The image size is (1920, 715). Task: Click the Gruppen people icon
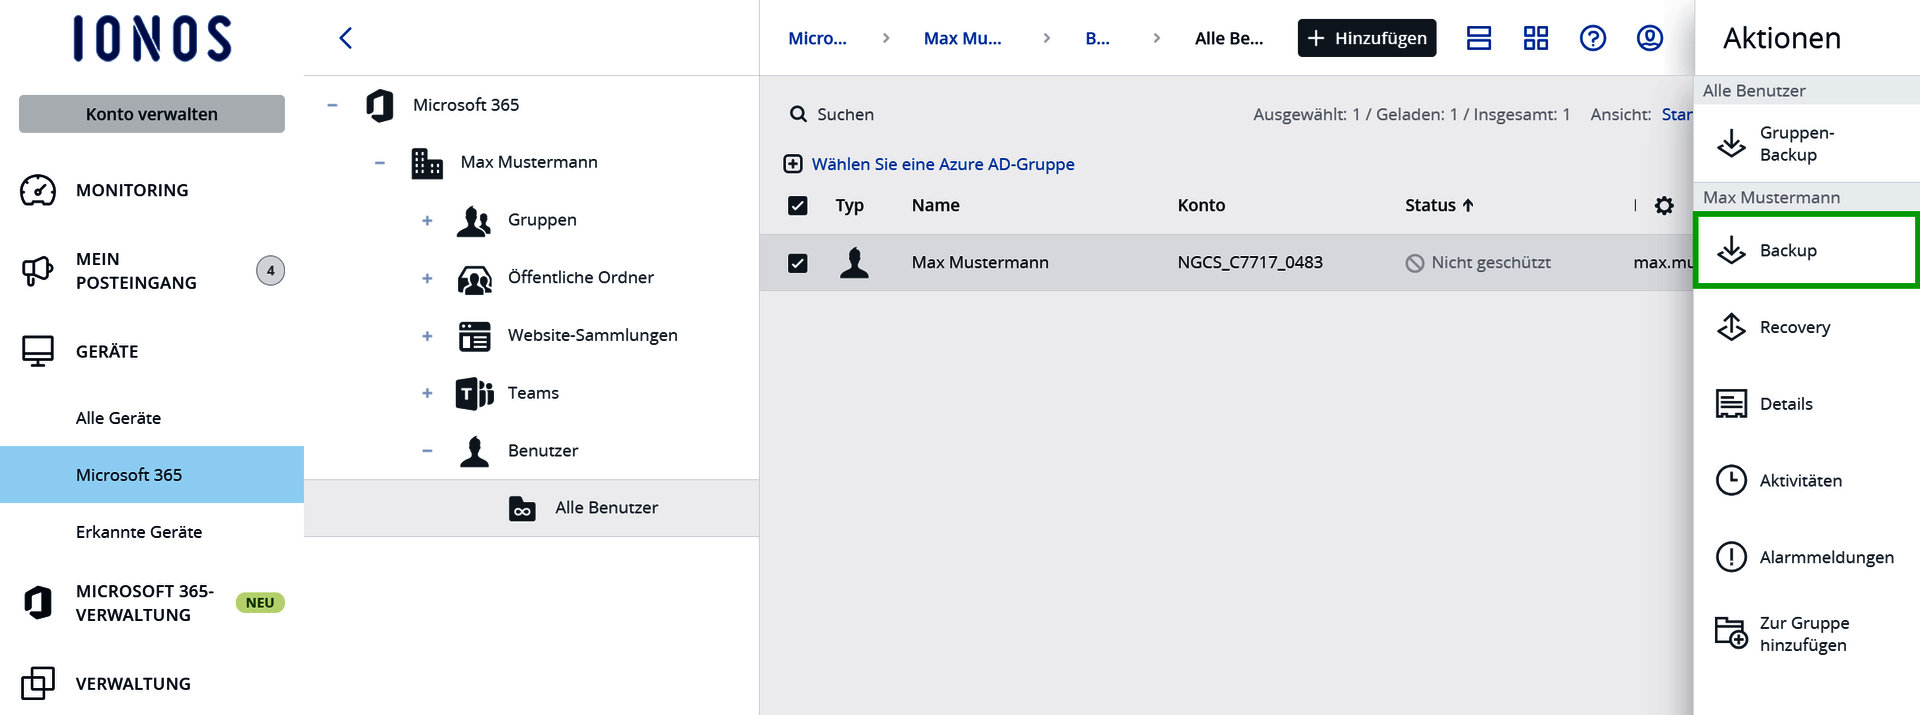474,220
